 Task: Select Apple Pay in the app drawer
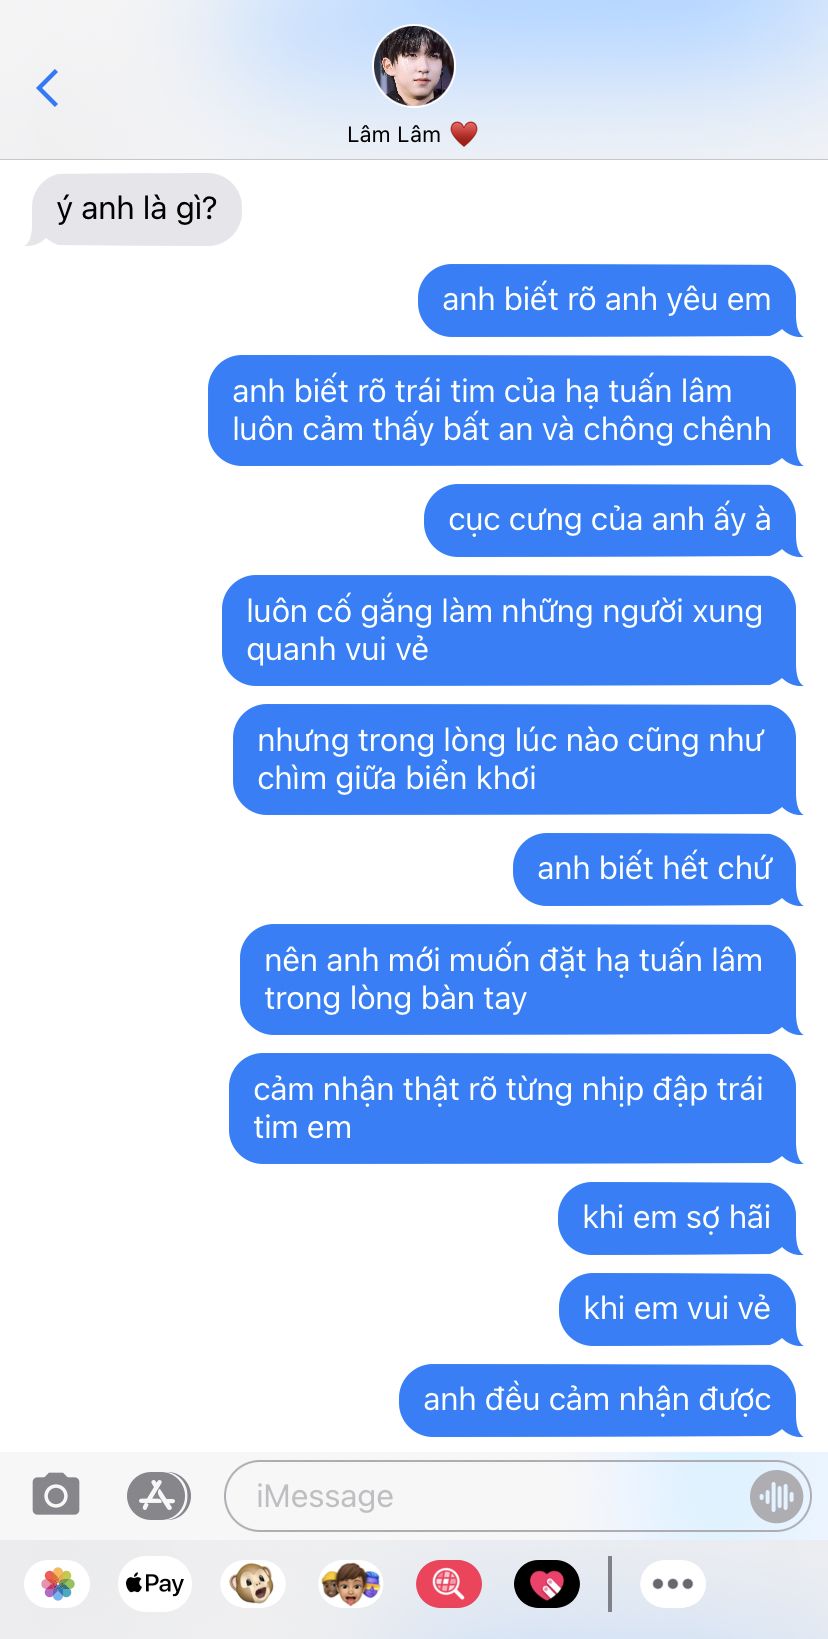(x=155, y=1584)
